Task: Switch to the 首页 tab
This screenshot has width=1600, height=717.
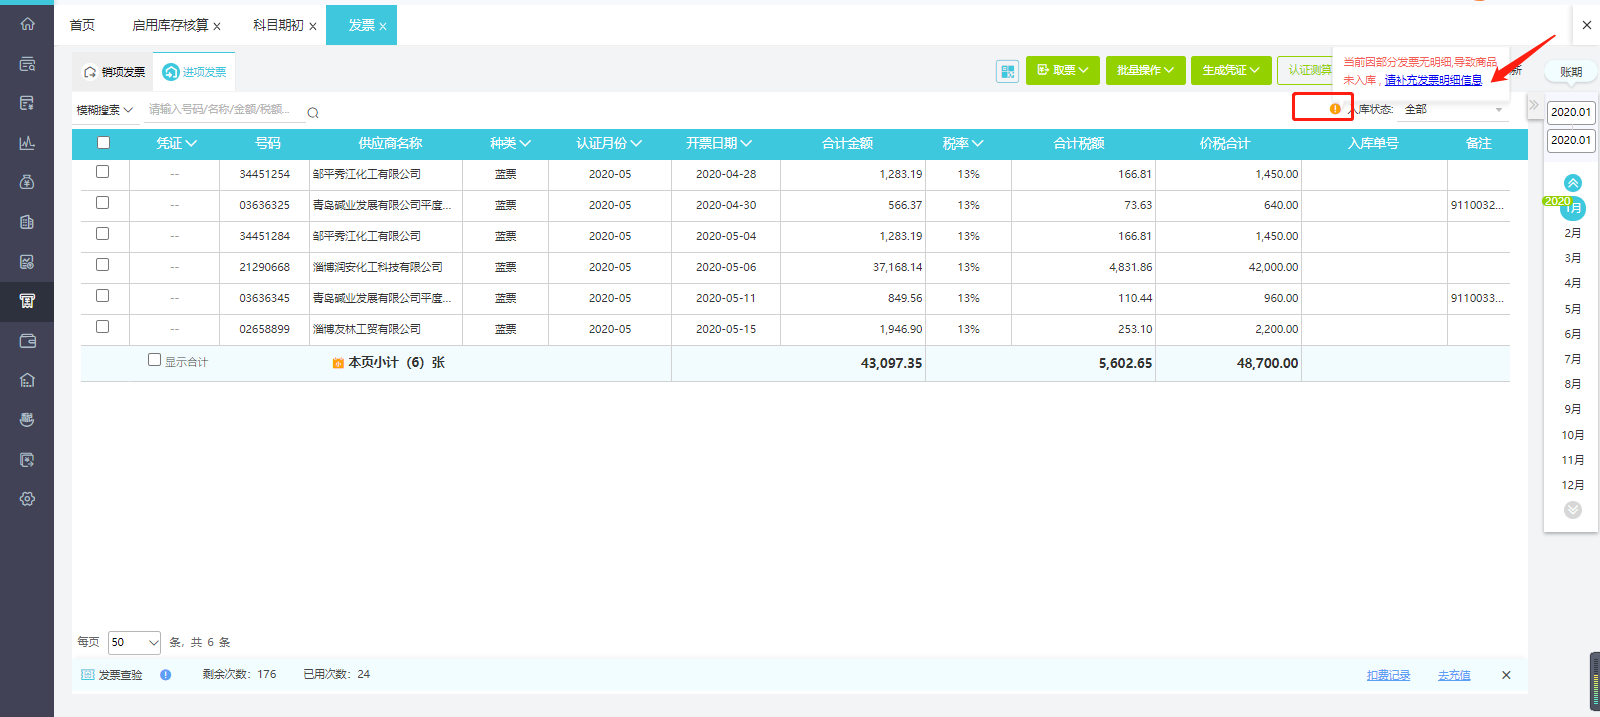Action: (83, 25)
